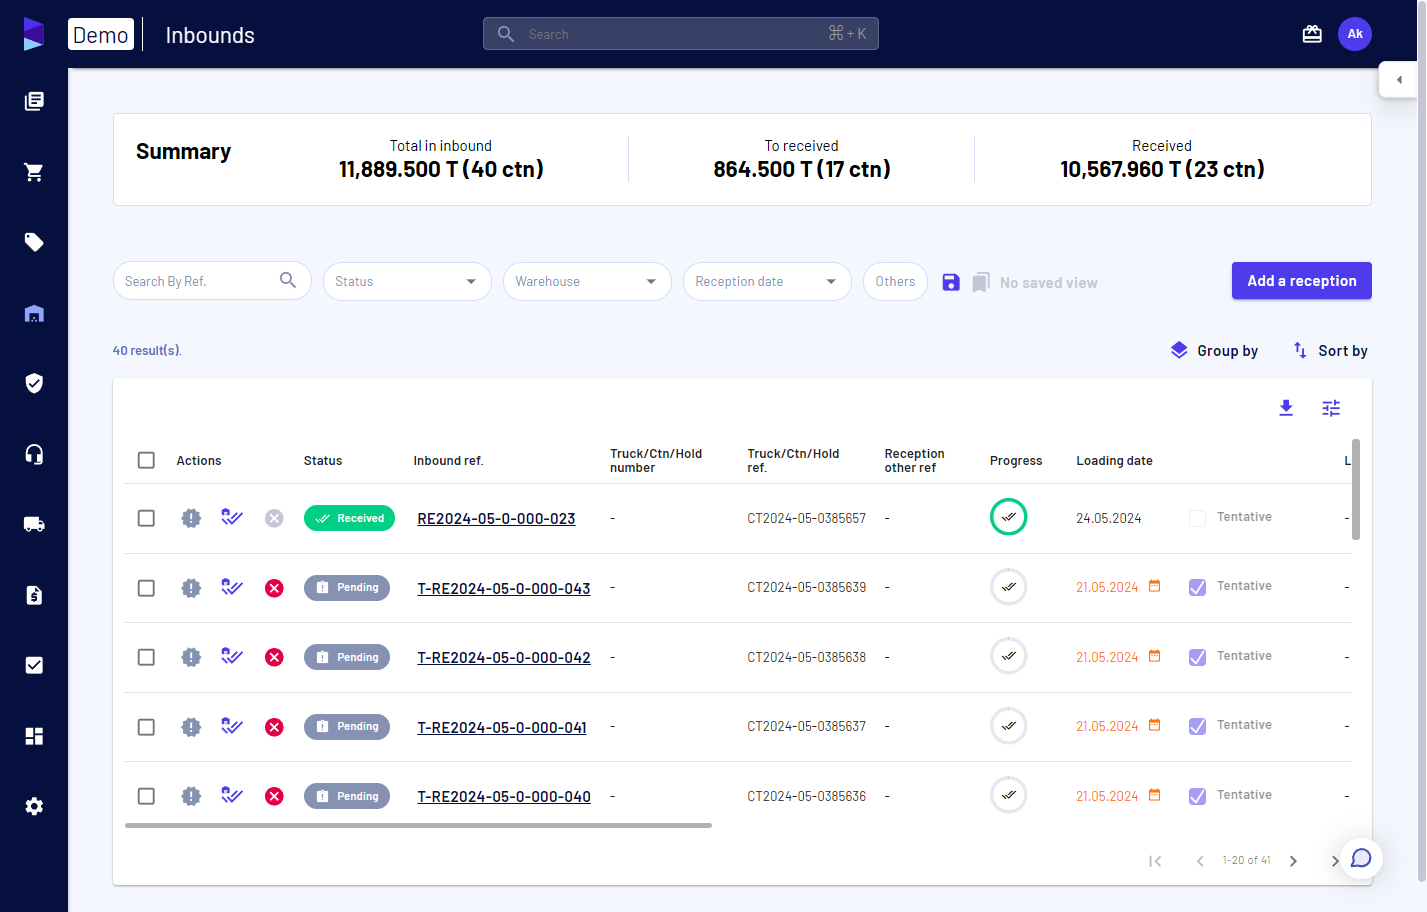Open the checkbox tasks sidebar icon
The width and height of the screenshot is (1427, 912).
click(34, 665)
